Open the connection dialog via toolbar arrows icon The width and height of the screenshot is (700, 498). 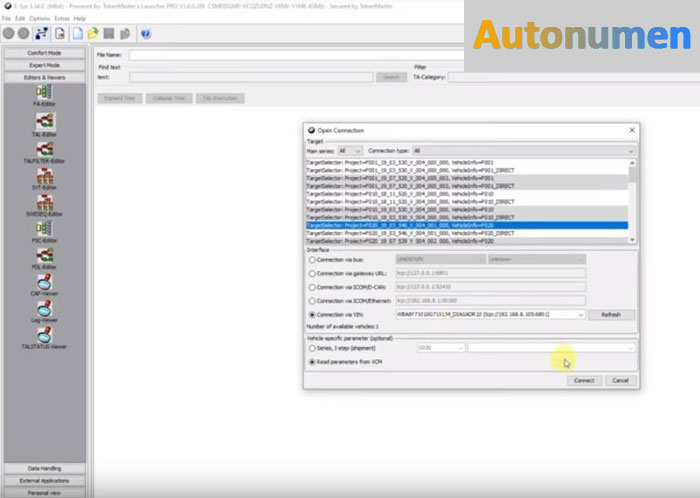click(x=42, y=33)
